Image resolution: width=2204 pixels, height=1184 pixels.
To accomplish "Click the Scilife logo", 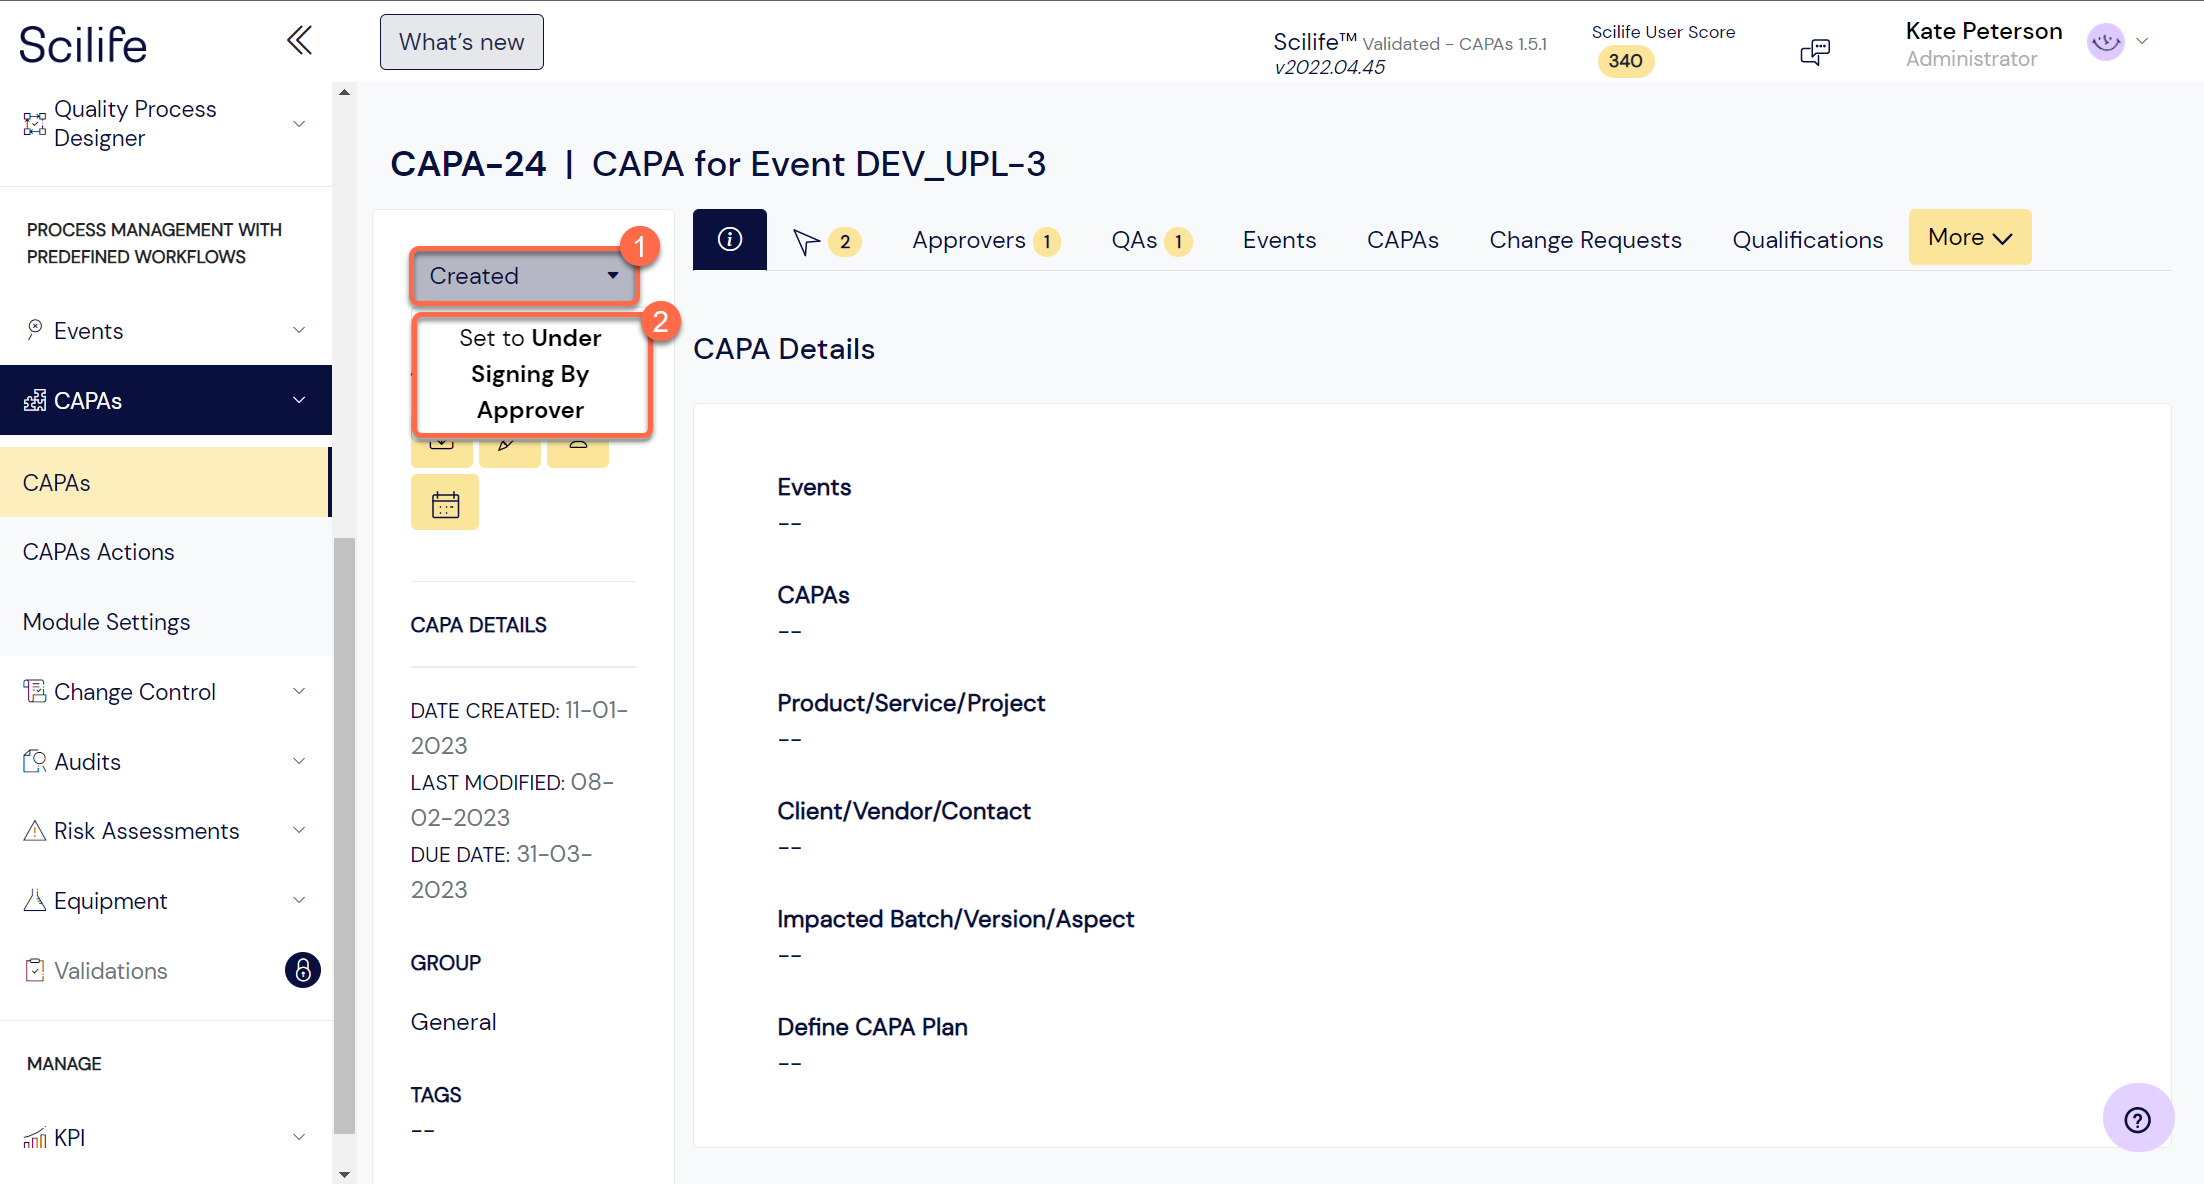I will point(83,43).
